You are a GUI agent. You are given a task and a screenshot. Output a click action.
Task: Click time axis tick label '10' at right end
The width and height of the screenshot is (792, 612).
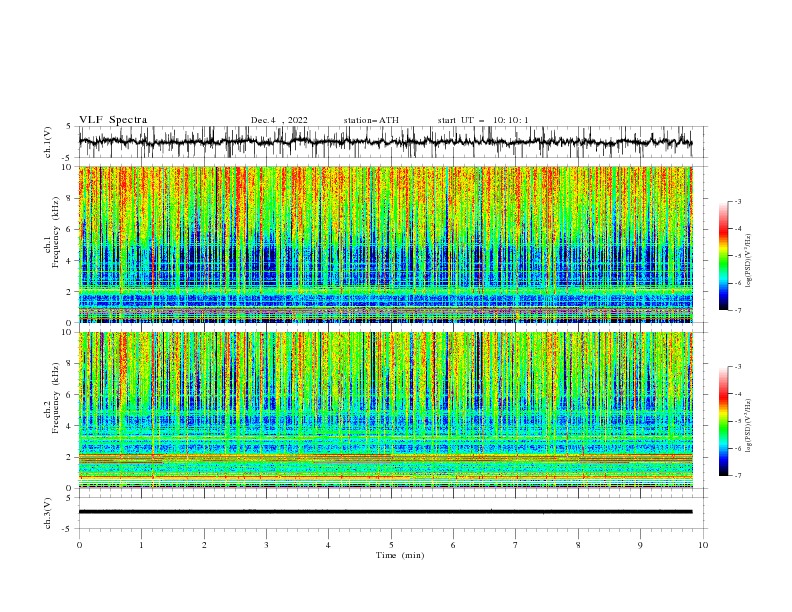click(x=703, y=545)
